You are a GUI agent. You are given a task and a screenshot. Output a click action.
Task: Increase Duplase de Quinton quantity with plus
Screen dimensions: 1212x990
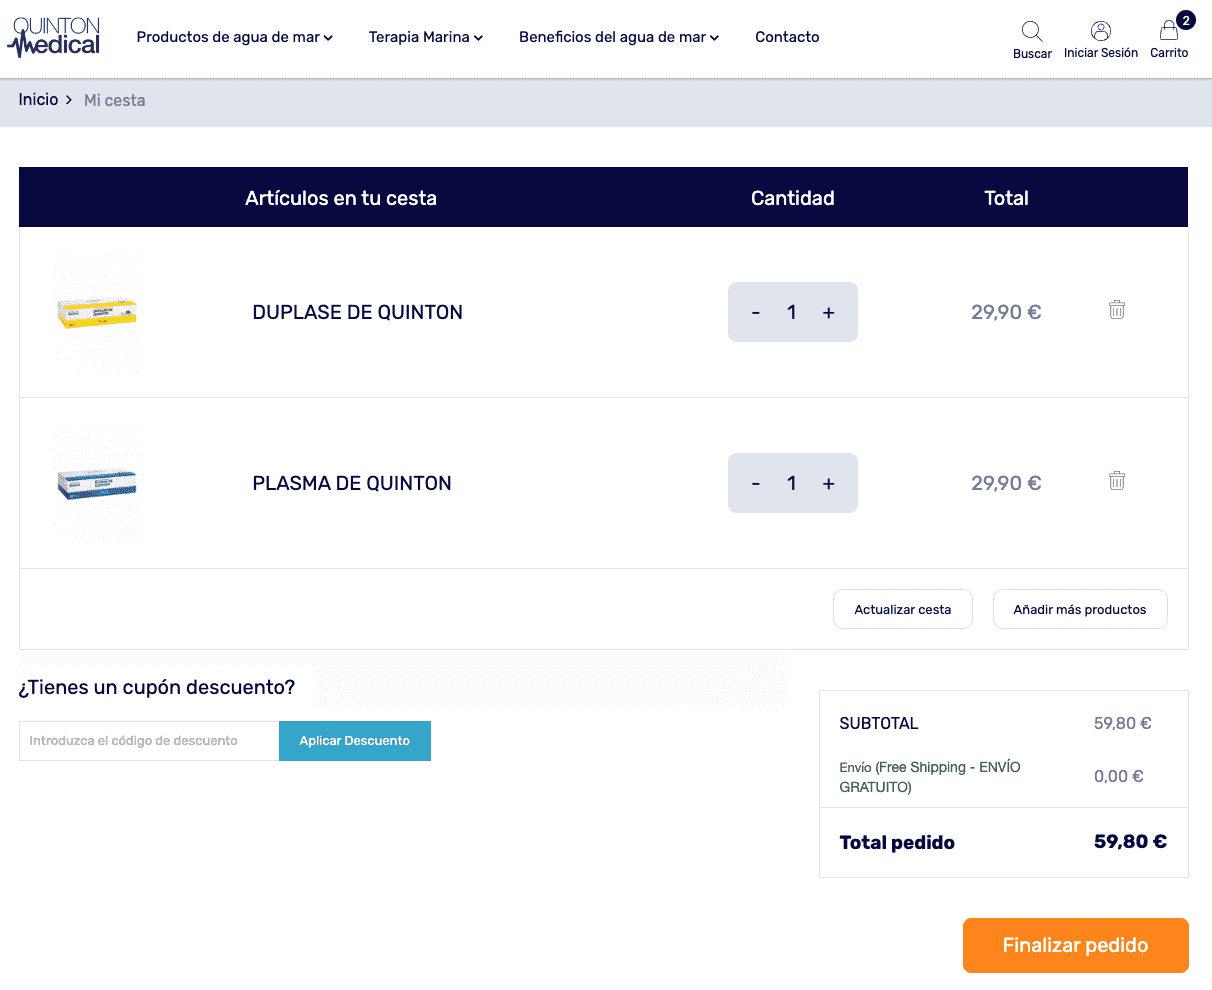pos(828,313)
